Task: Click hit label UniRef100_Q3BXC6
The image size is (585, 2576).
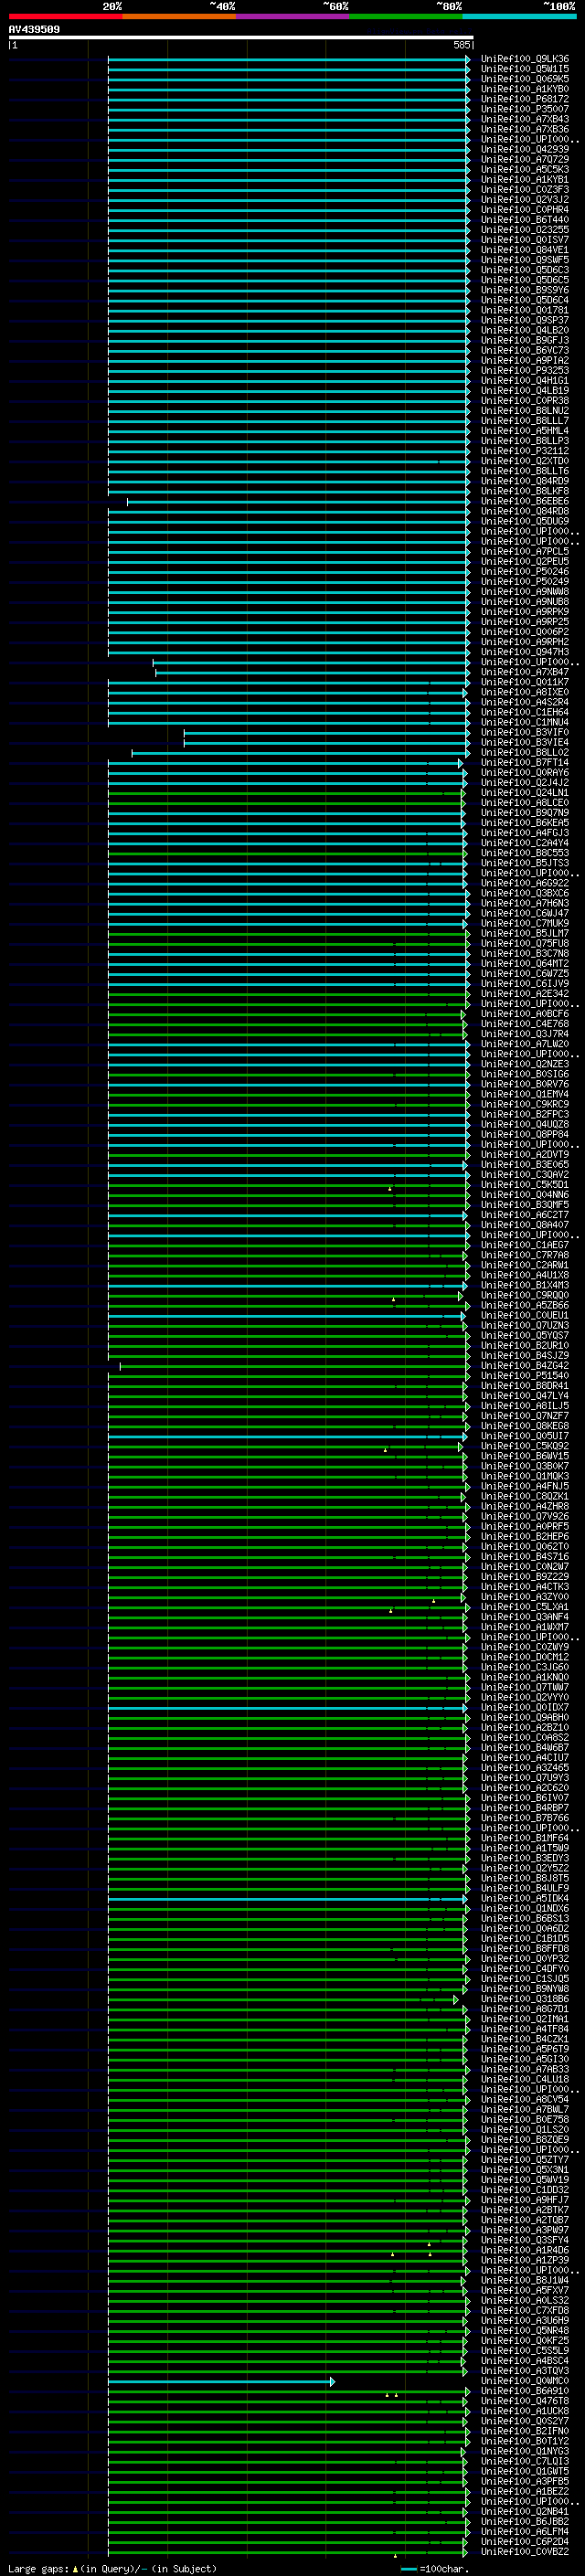Action: [x=524, y=893]
